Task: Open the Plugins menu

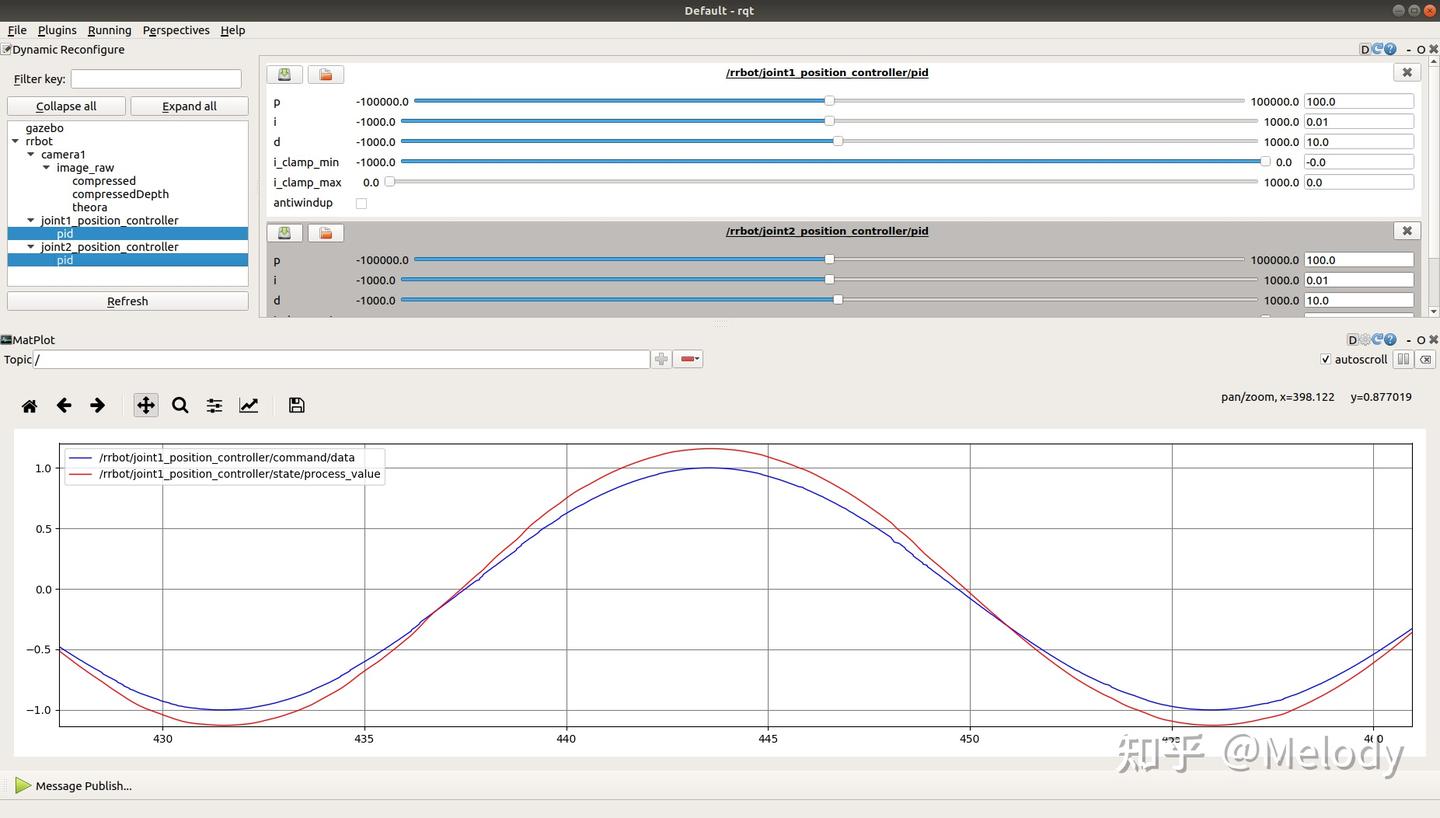Action: (x=57, y=30)
